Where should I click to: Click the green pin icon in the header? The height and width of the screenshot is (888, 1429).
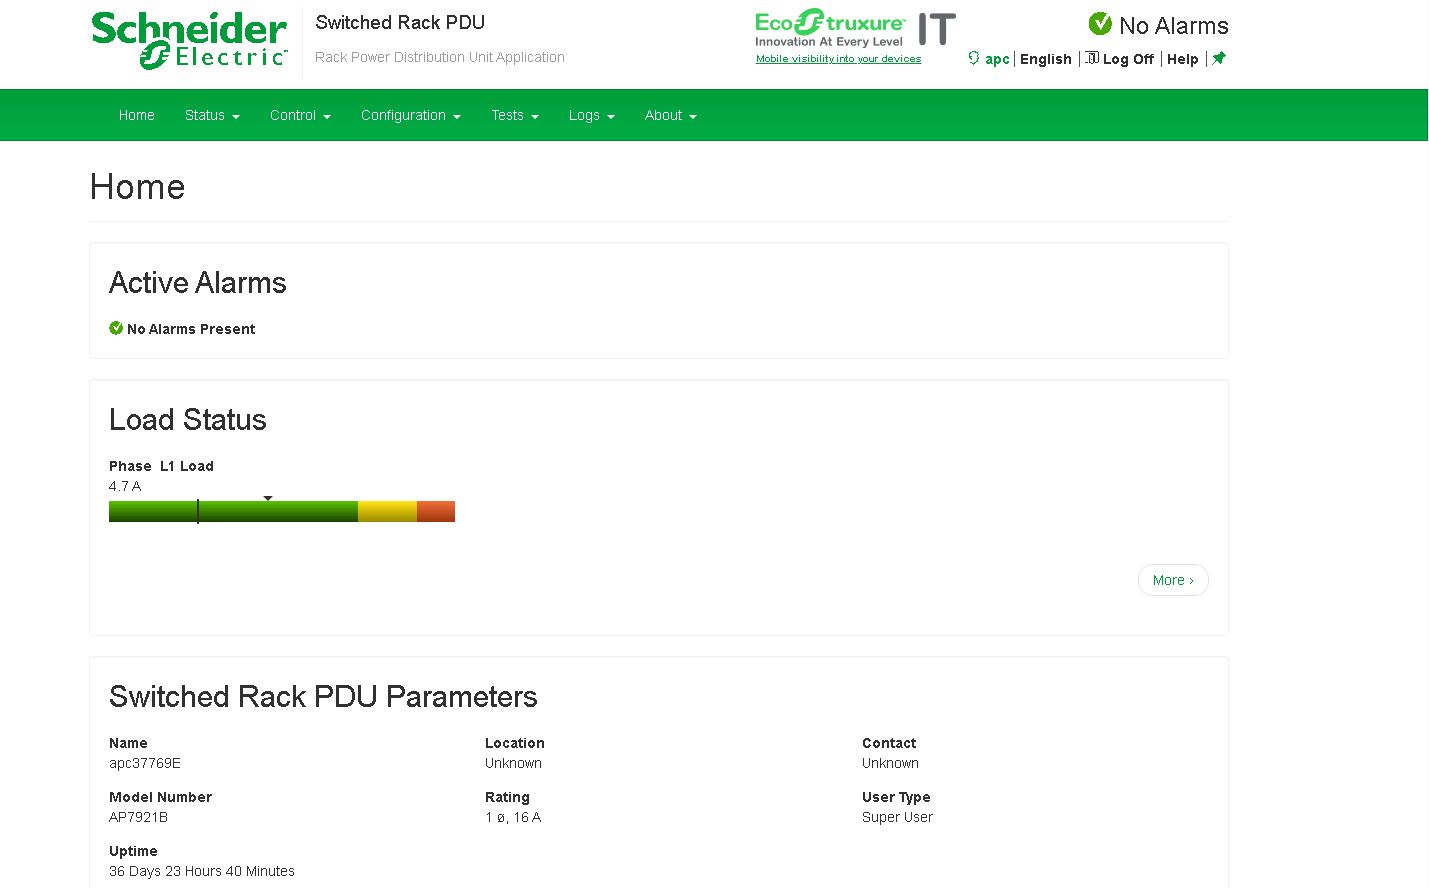(x=1219, y=58)
